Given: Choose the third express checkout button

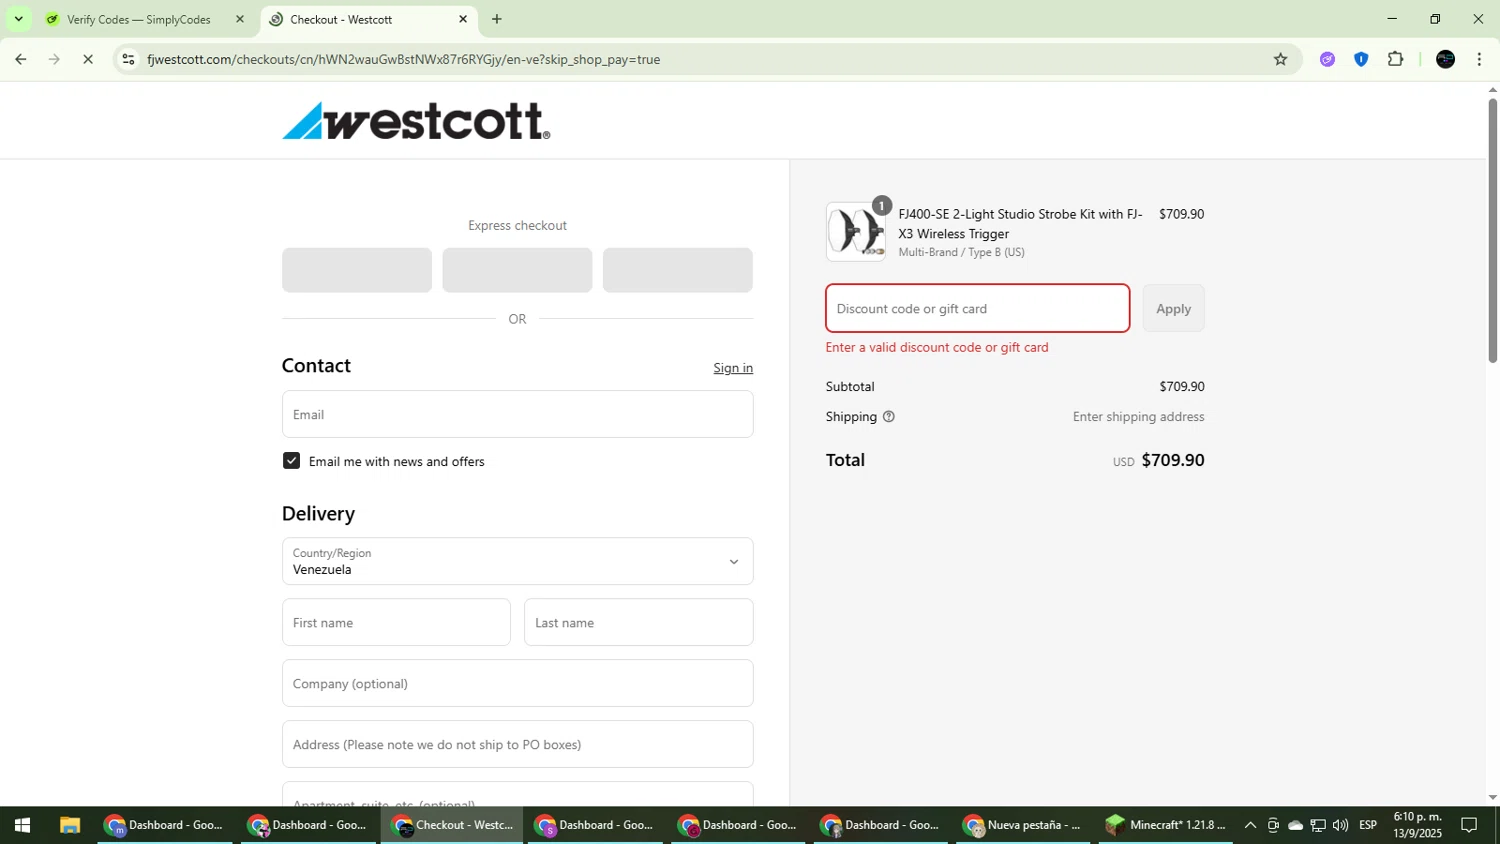Looking at the screenshot, I should [677, 270].
